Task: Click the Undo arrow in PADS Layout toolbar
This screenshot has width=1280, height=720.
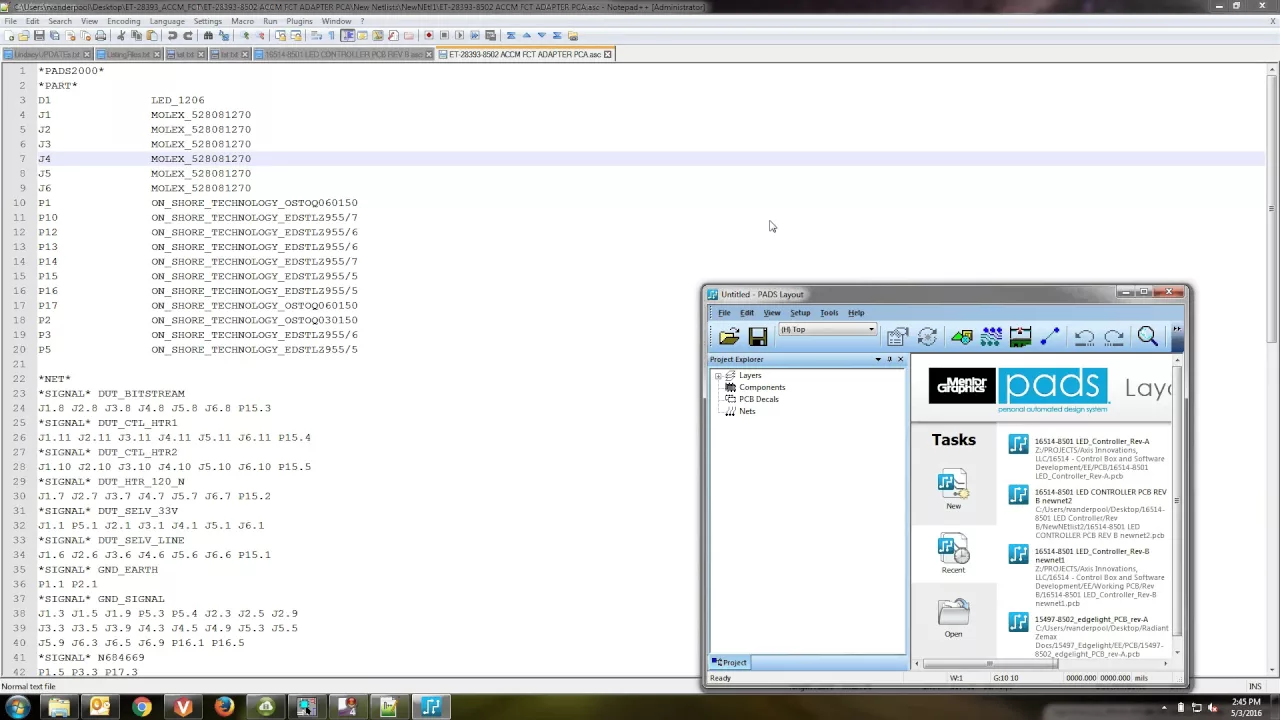Action: [x=1084, y=337]
